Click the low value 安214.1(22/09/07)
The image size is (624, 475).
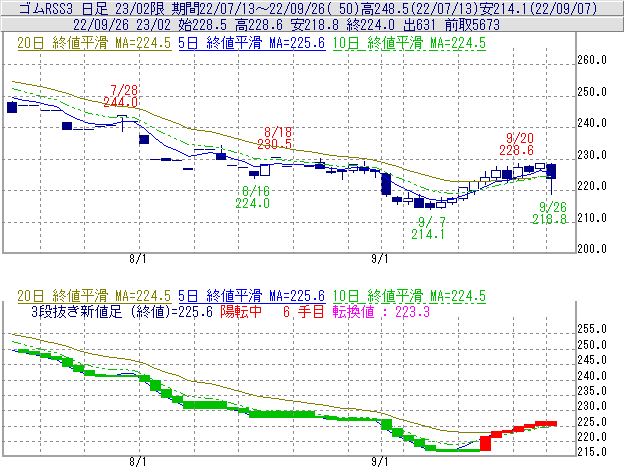[x=538, y=8]
